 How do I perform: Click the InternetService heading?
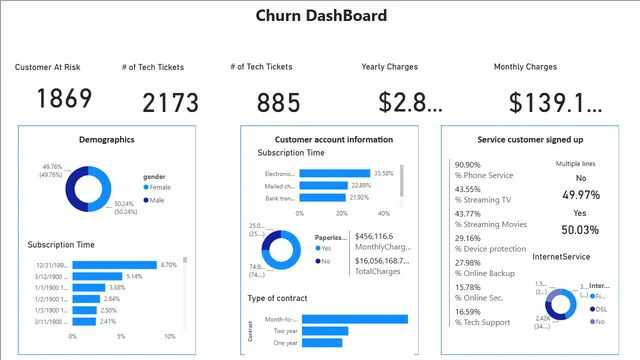pos(561,257)
